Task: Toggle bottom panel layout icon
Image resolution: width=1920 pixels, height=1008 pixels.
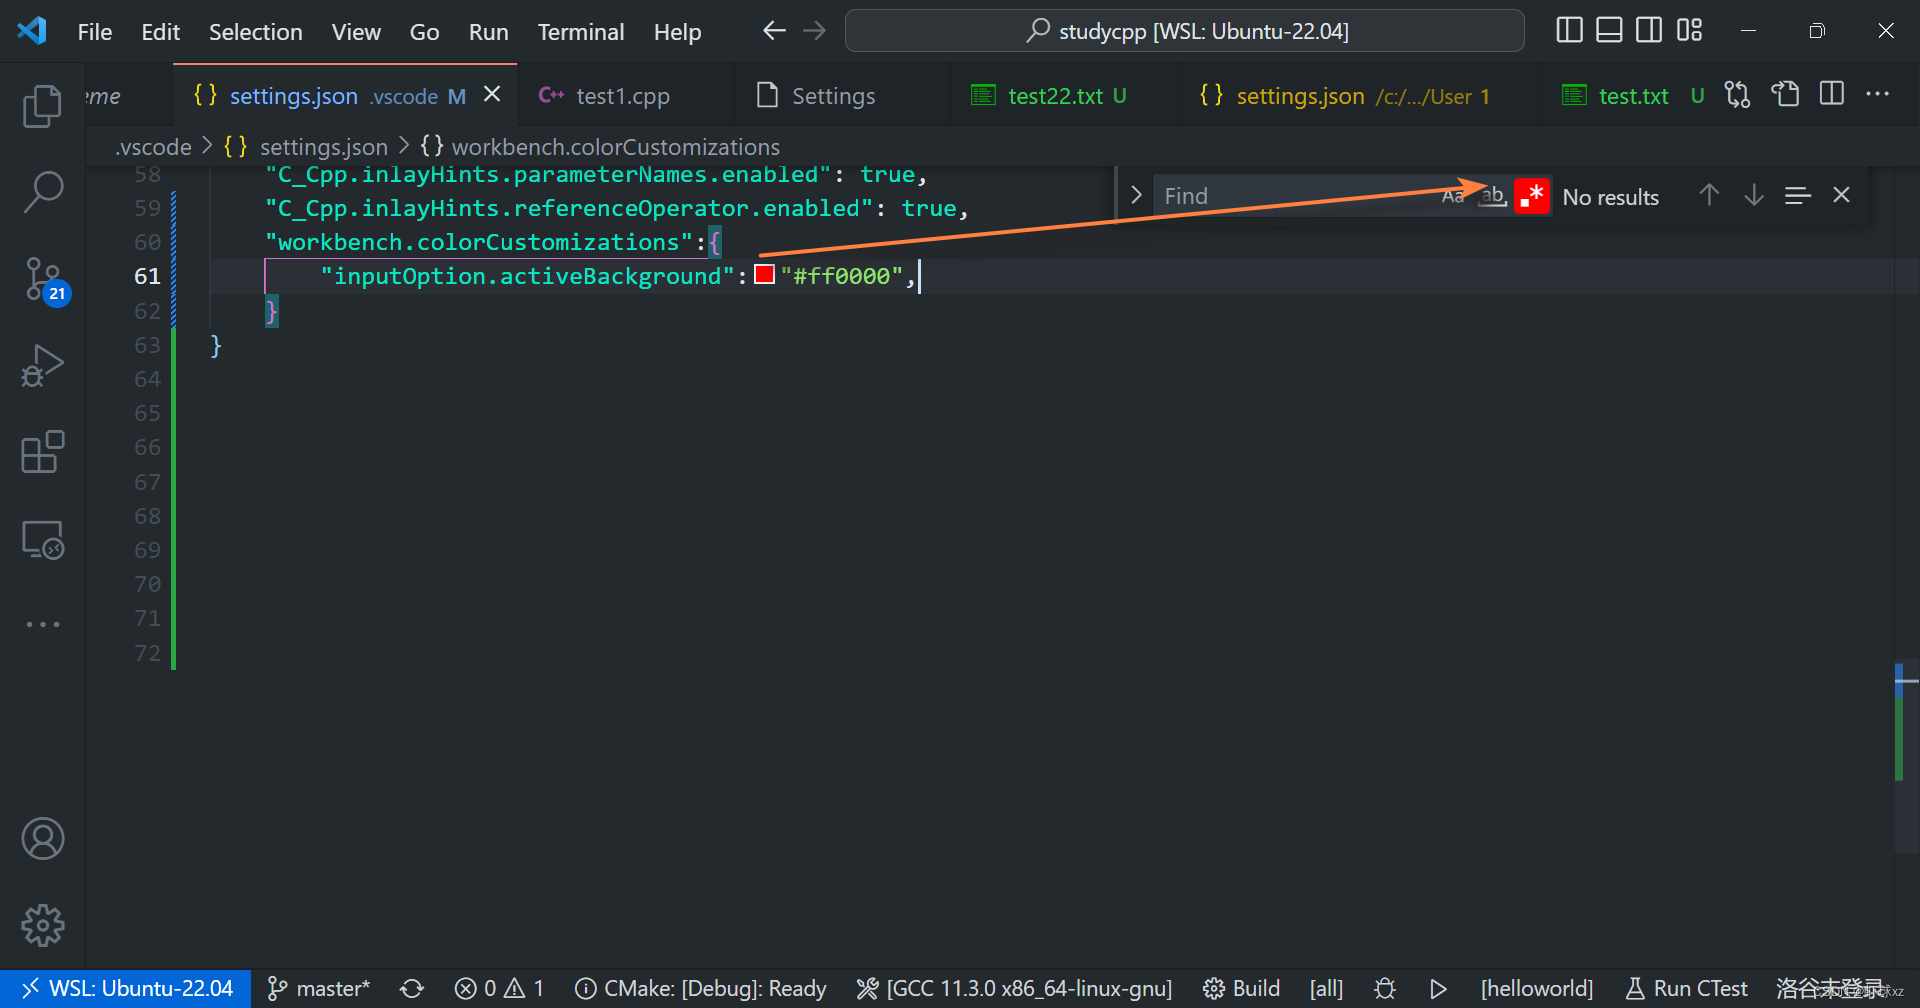Action: pos(1609,30)
